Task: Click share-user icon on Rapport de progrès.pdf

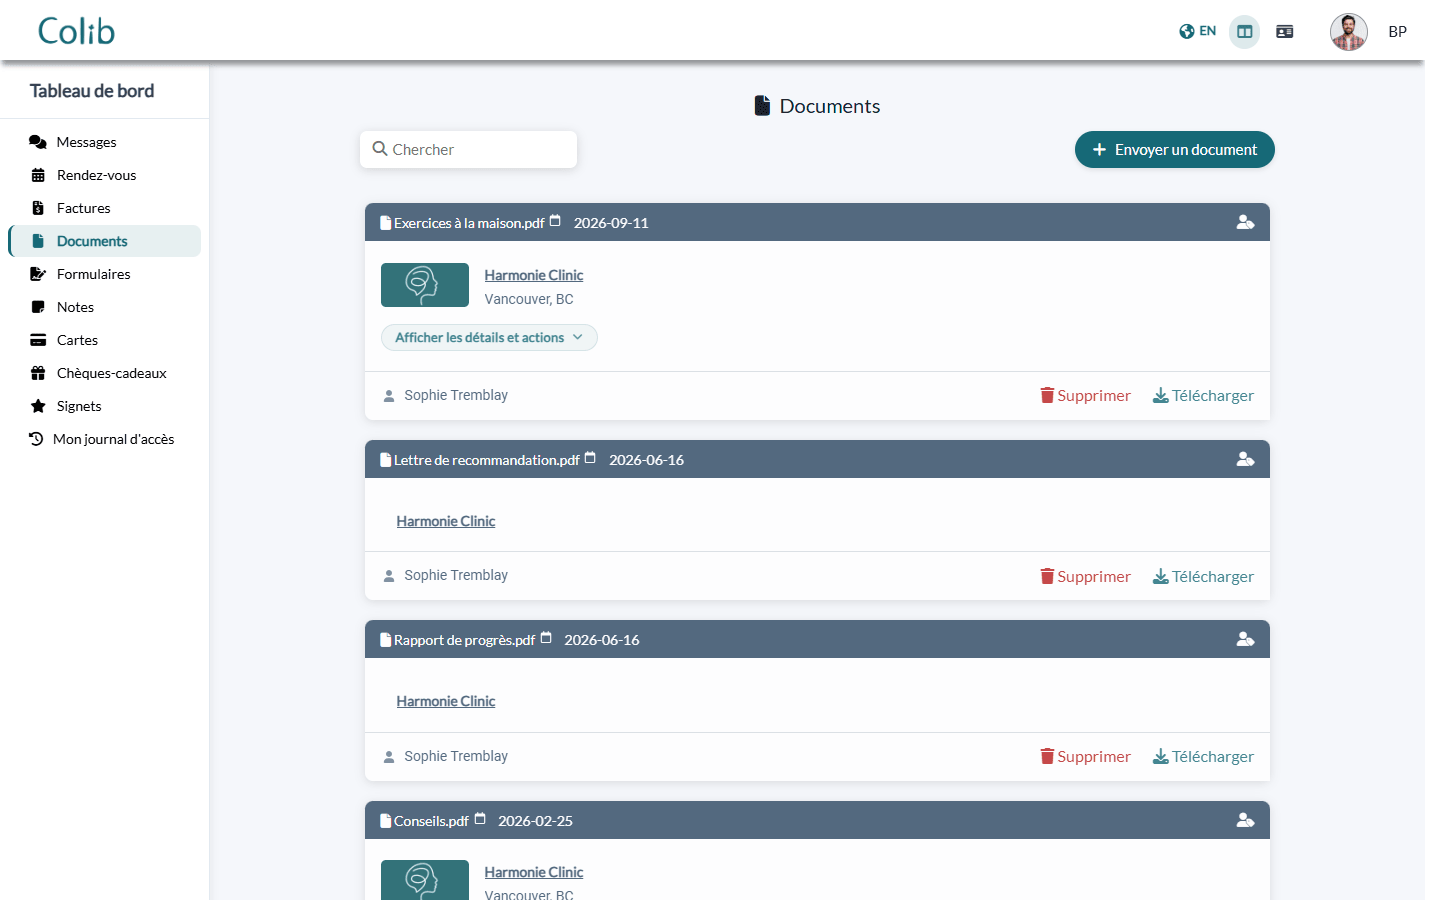Action: pos(1245,639)
